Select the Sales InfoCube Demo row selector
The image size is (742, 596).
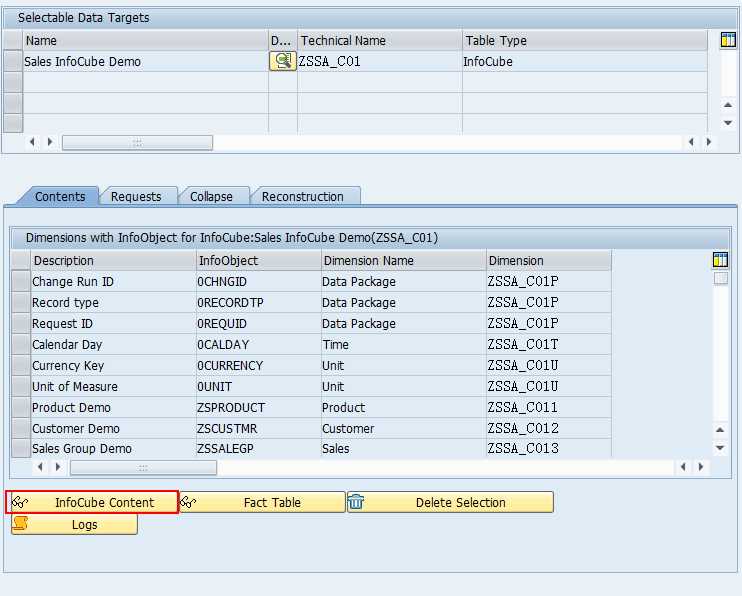pos(13,62)
